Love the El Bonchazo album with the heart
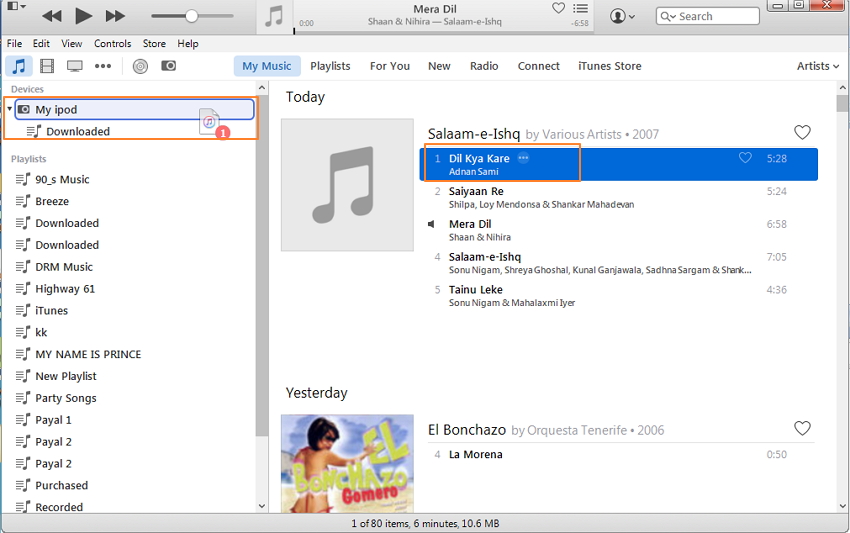850x533 pixels. [802, 429]
